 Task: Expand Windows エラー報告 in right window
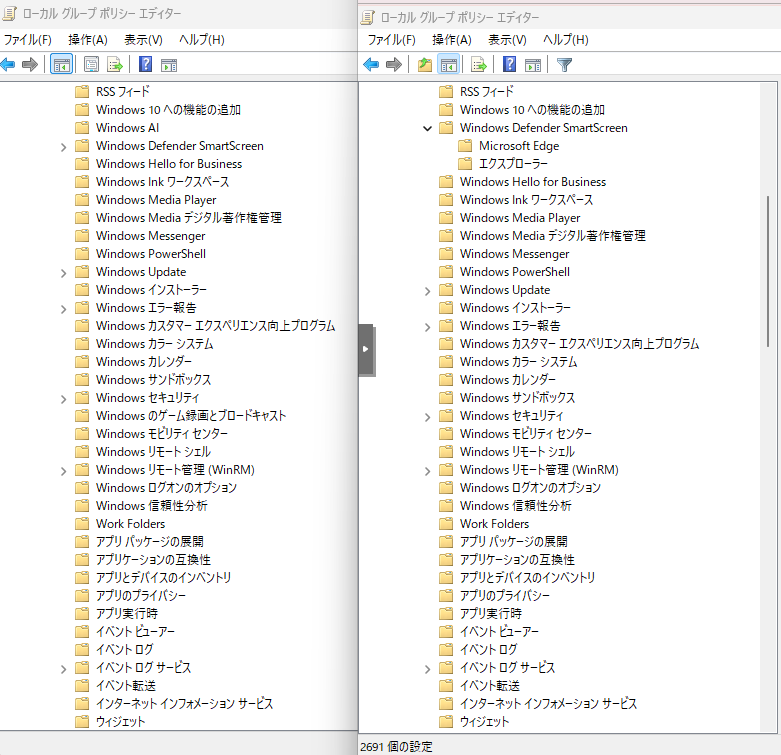point(427,327)
